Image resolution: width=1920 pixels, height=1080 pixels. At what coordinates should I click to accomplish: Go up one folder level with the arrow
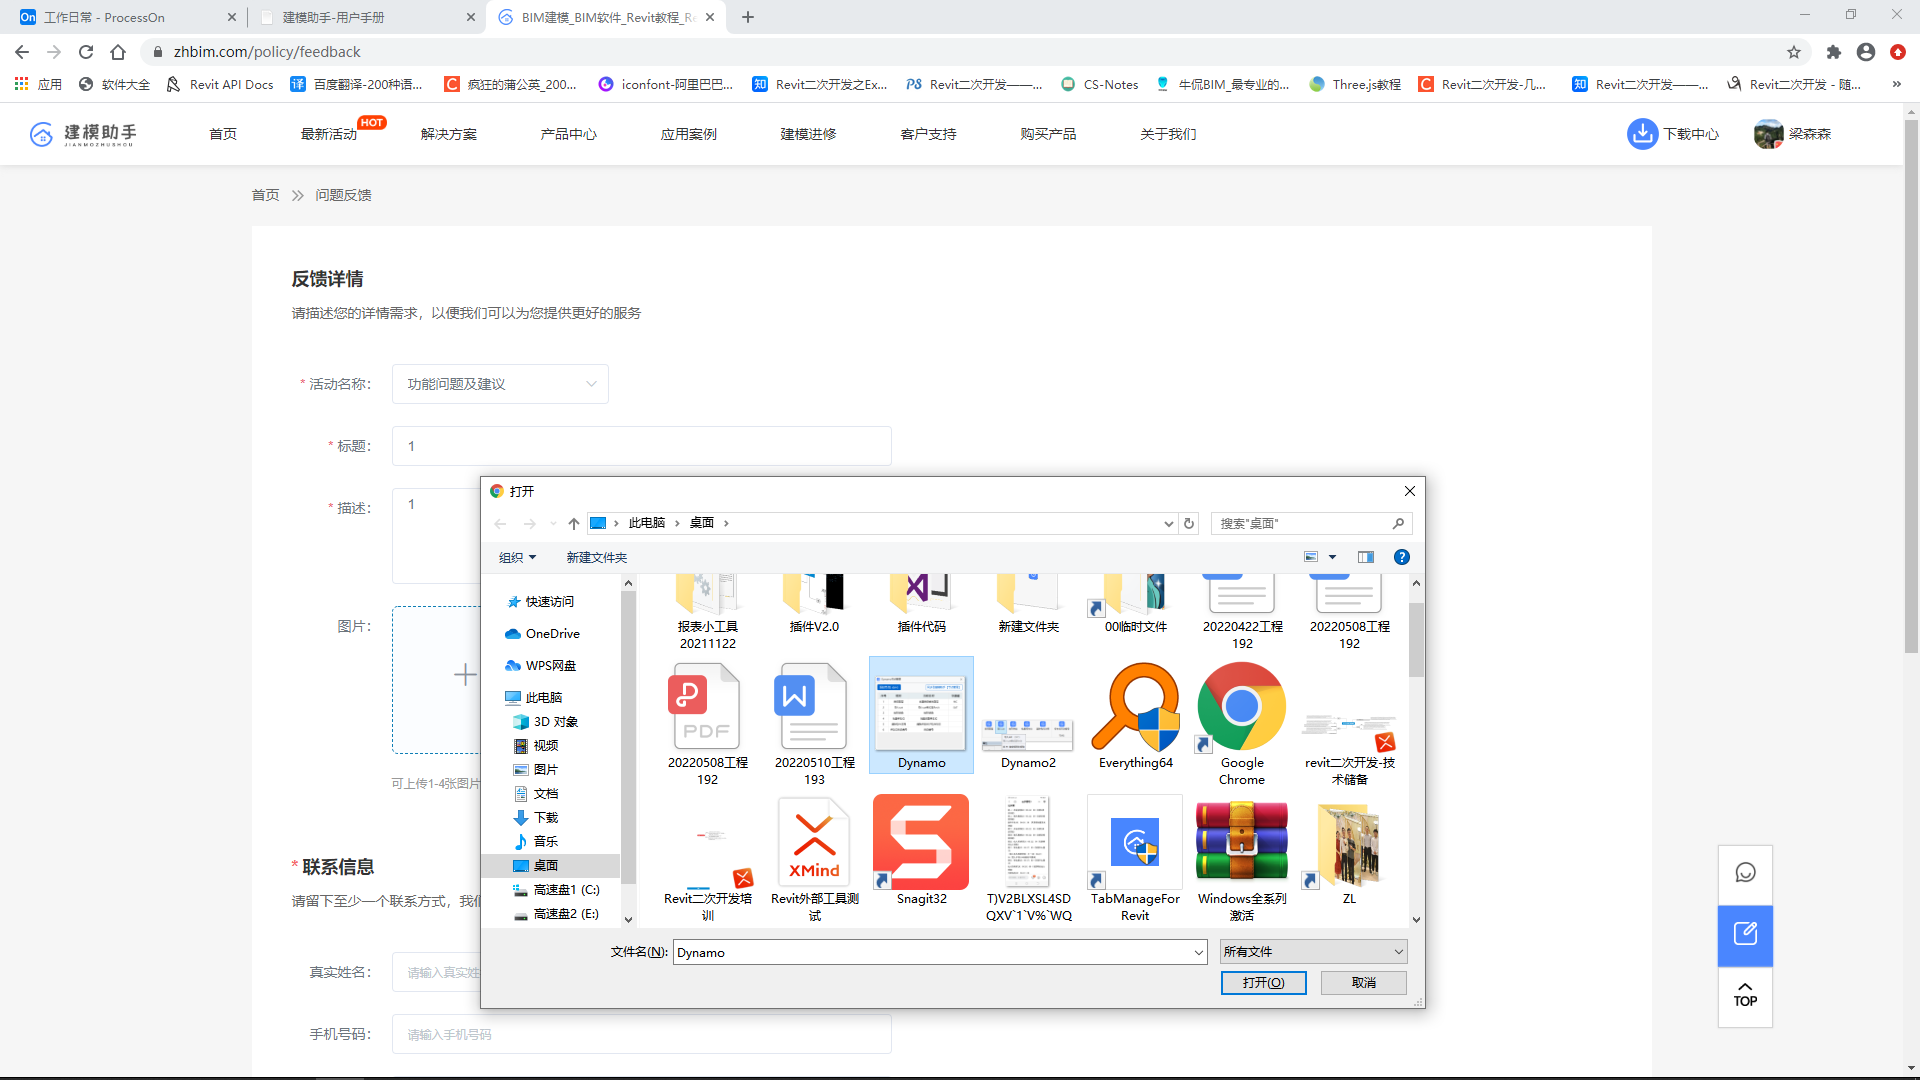[573, 523]
